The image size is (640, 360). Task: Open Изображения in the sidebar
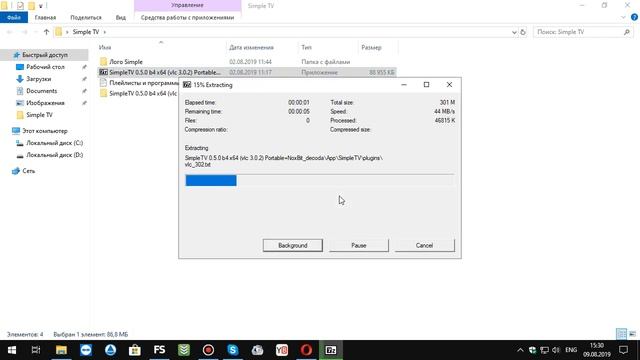point(45,103)
